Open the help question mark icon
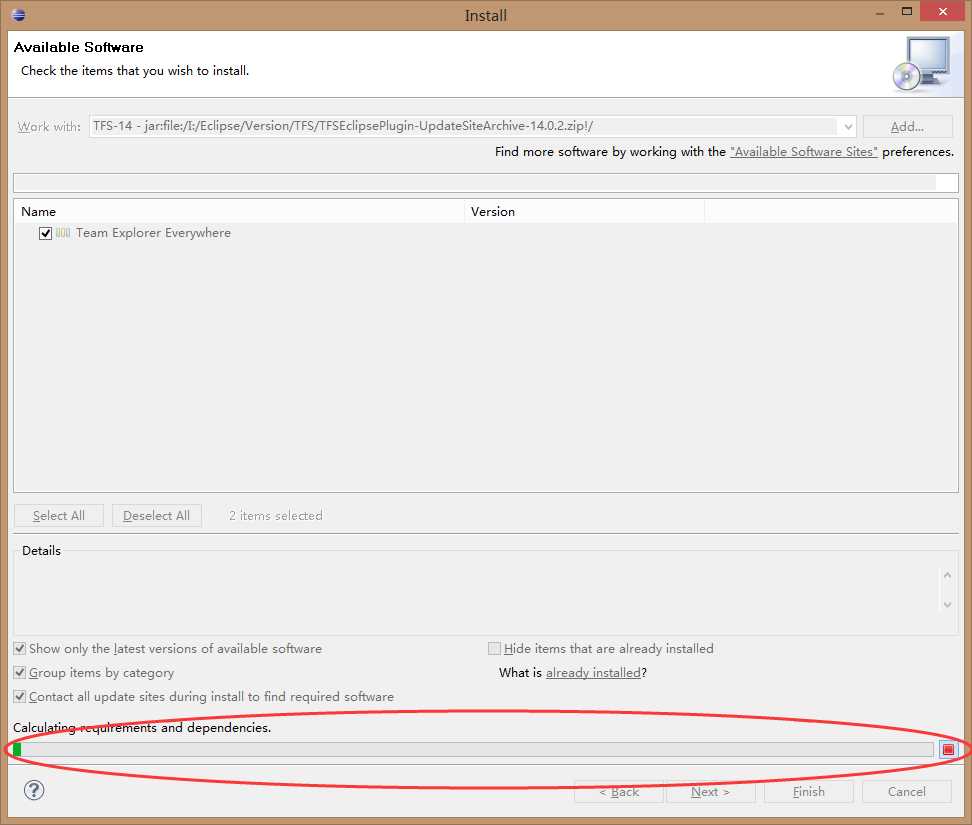 point(34,790)
